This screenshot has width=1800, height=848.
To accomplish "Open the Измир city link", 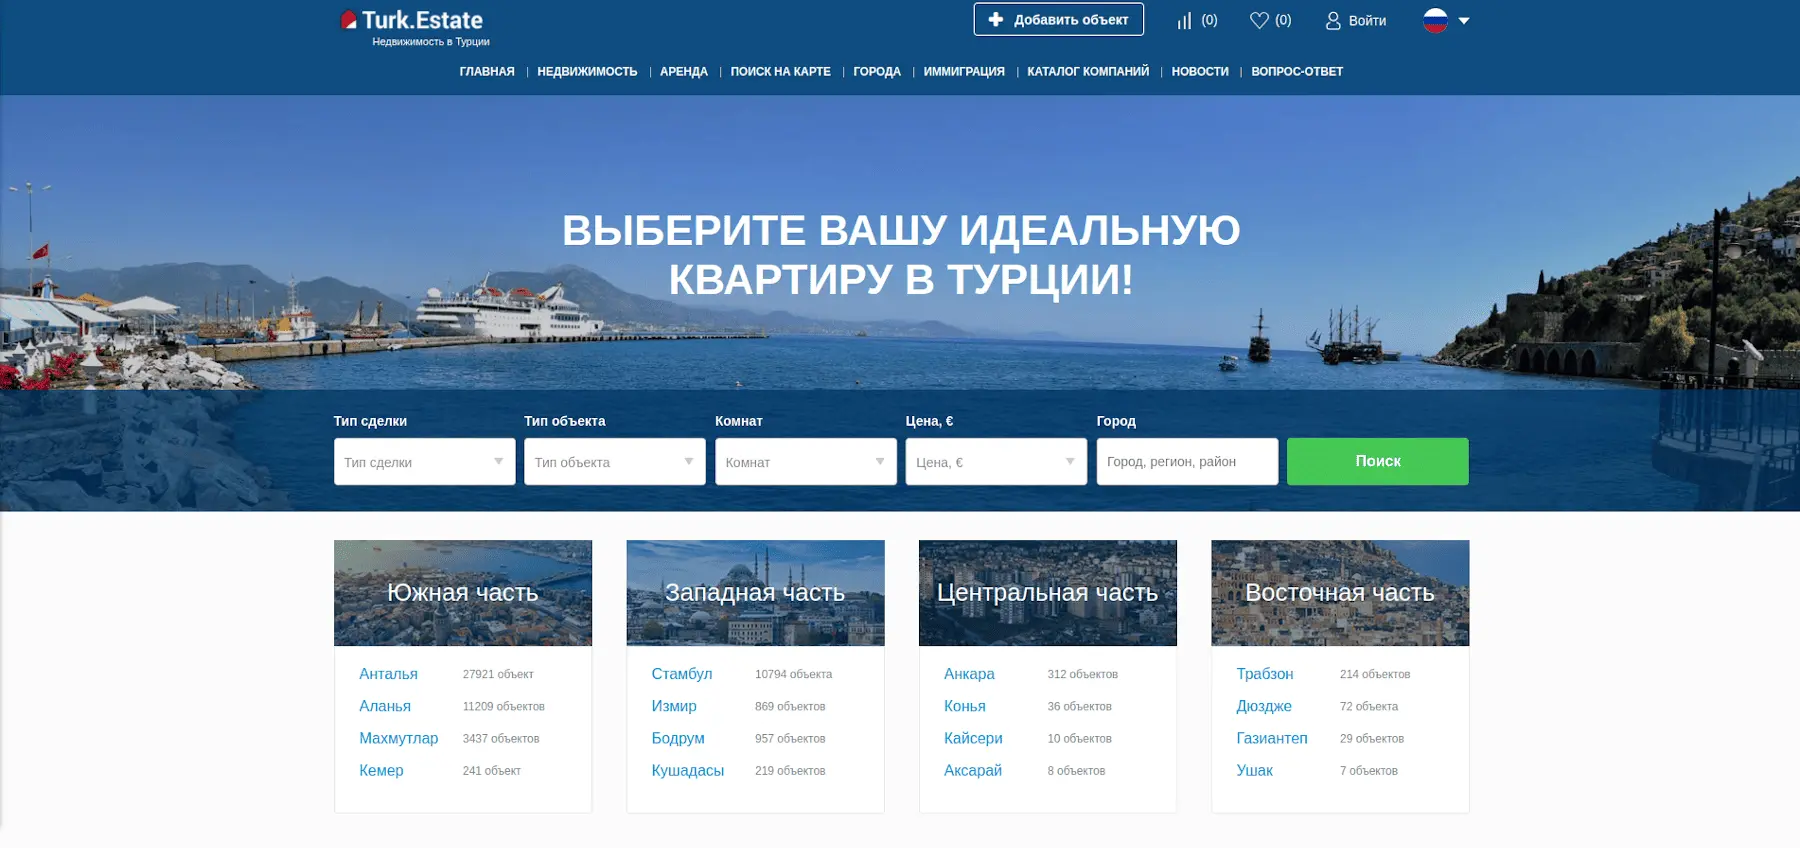I will pyautogui.click(x=674, y=706).
